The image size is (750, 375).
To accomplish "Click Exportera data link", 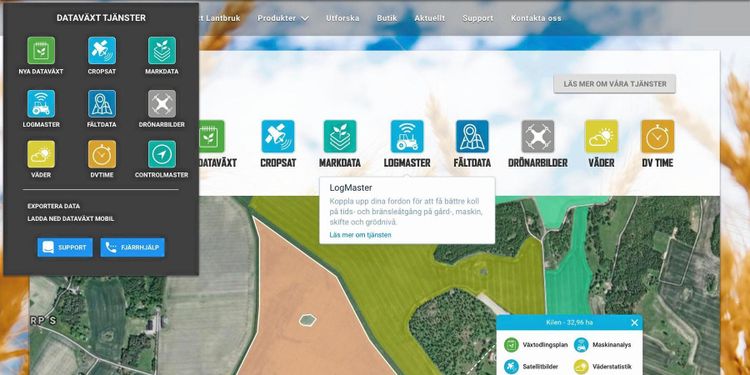I will point(54,206).
